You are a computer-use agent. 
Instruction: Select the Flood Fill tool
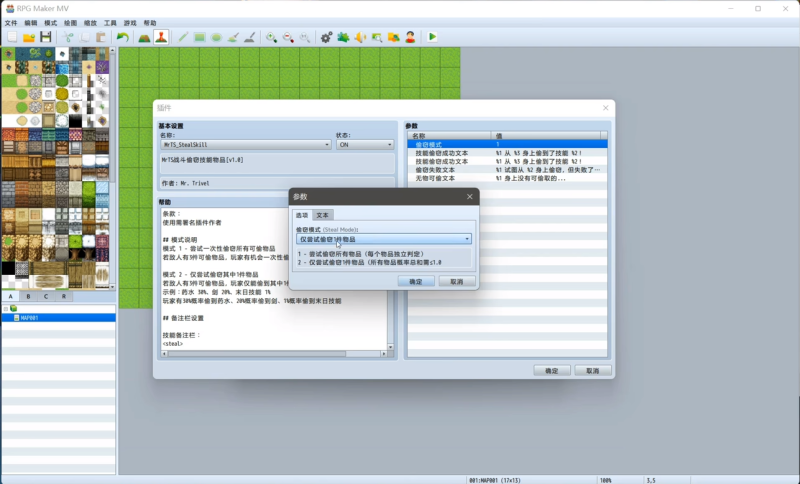[x=233, y=37]
